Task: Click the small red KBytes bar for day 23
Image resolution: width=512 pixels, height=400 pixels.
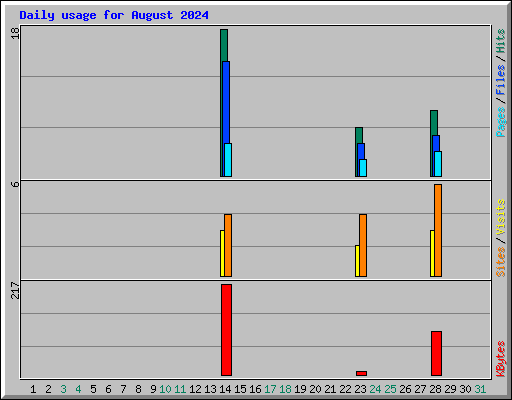Action: tap(362, 374)
